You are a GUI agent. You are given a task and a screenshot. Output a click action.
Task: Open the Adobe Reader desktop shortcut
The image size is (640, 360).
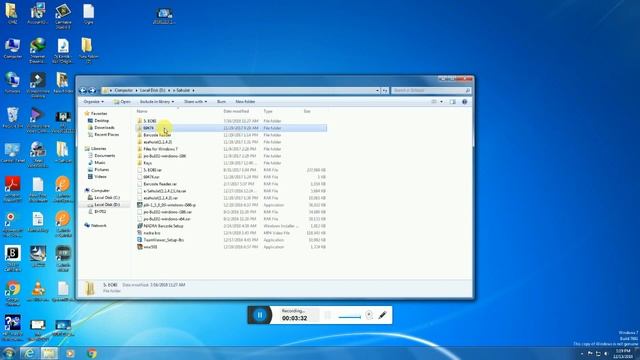click(x=13, y=189)
